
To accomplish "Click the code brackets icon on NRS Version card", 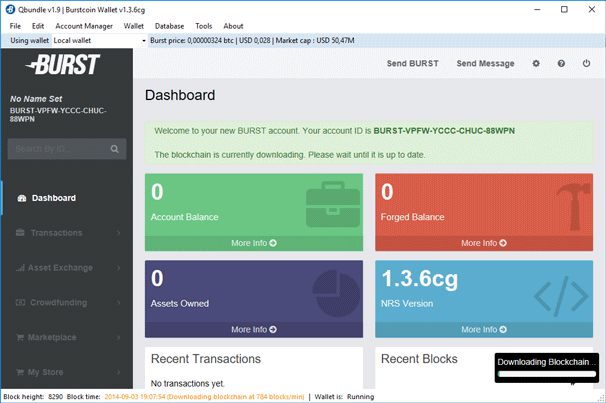I will tap(561, 296).
